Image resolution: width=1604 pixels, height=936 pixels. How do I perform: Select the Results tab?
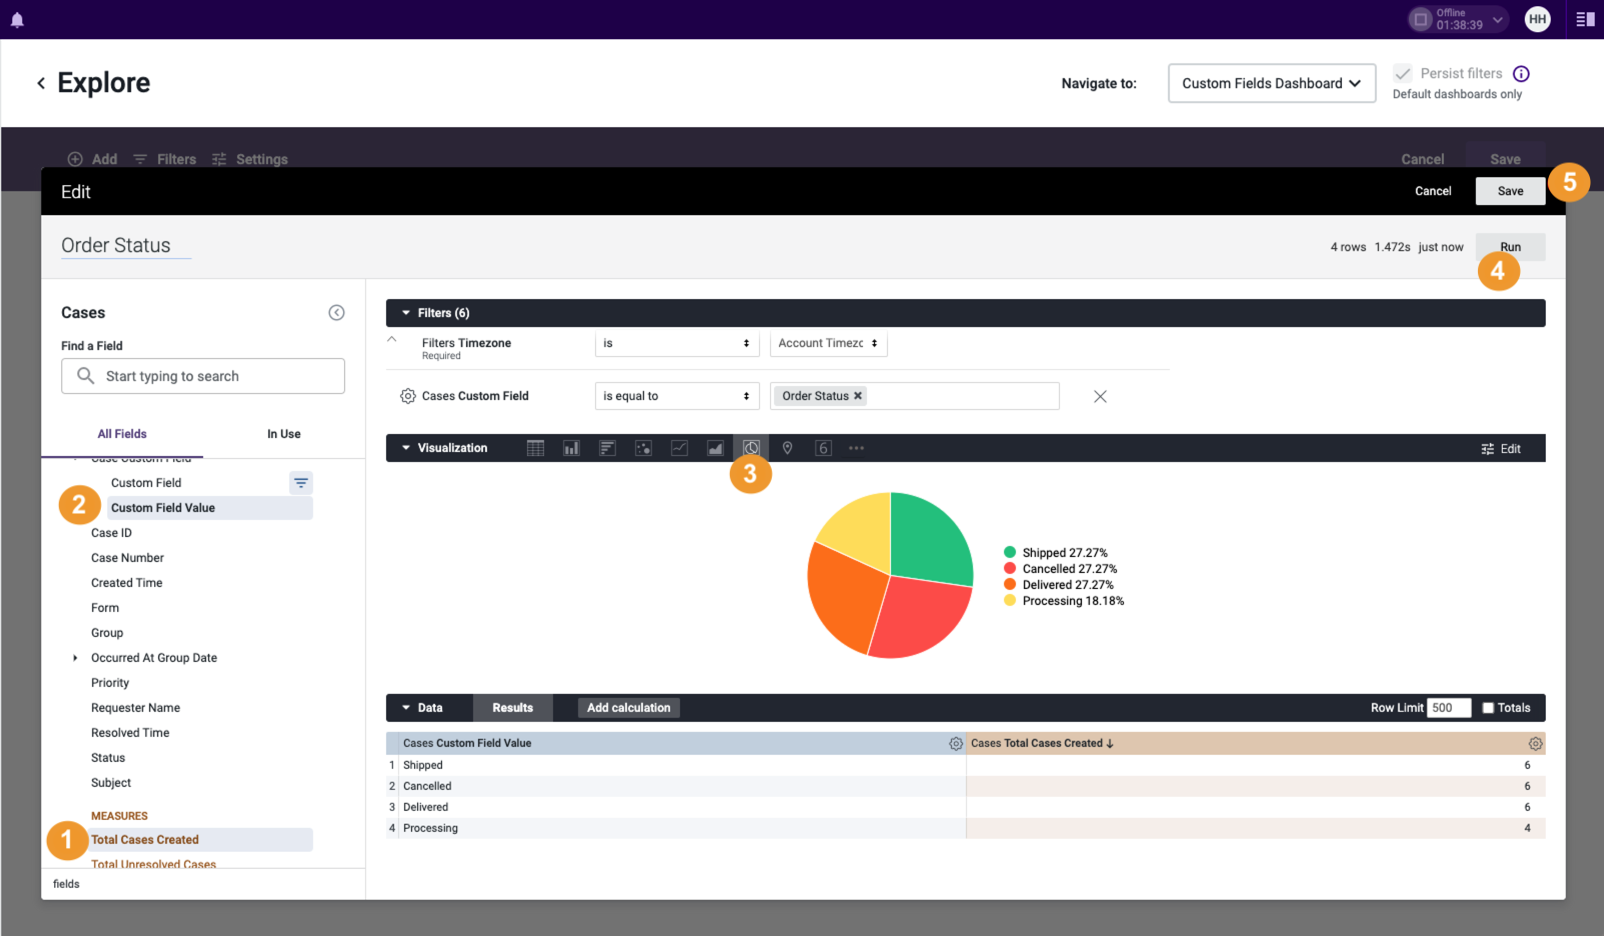(x=512, y=708)
